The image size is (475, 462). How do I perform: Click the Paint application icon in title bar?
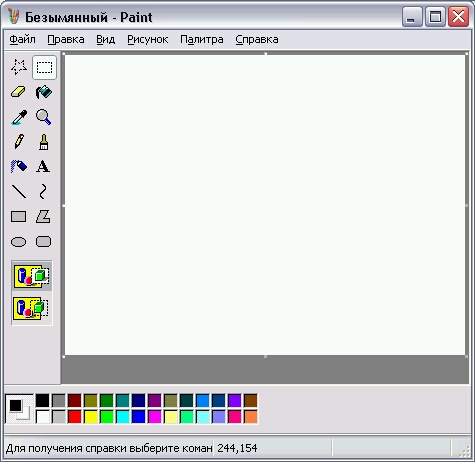[13, 17]
